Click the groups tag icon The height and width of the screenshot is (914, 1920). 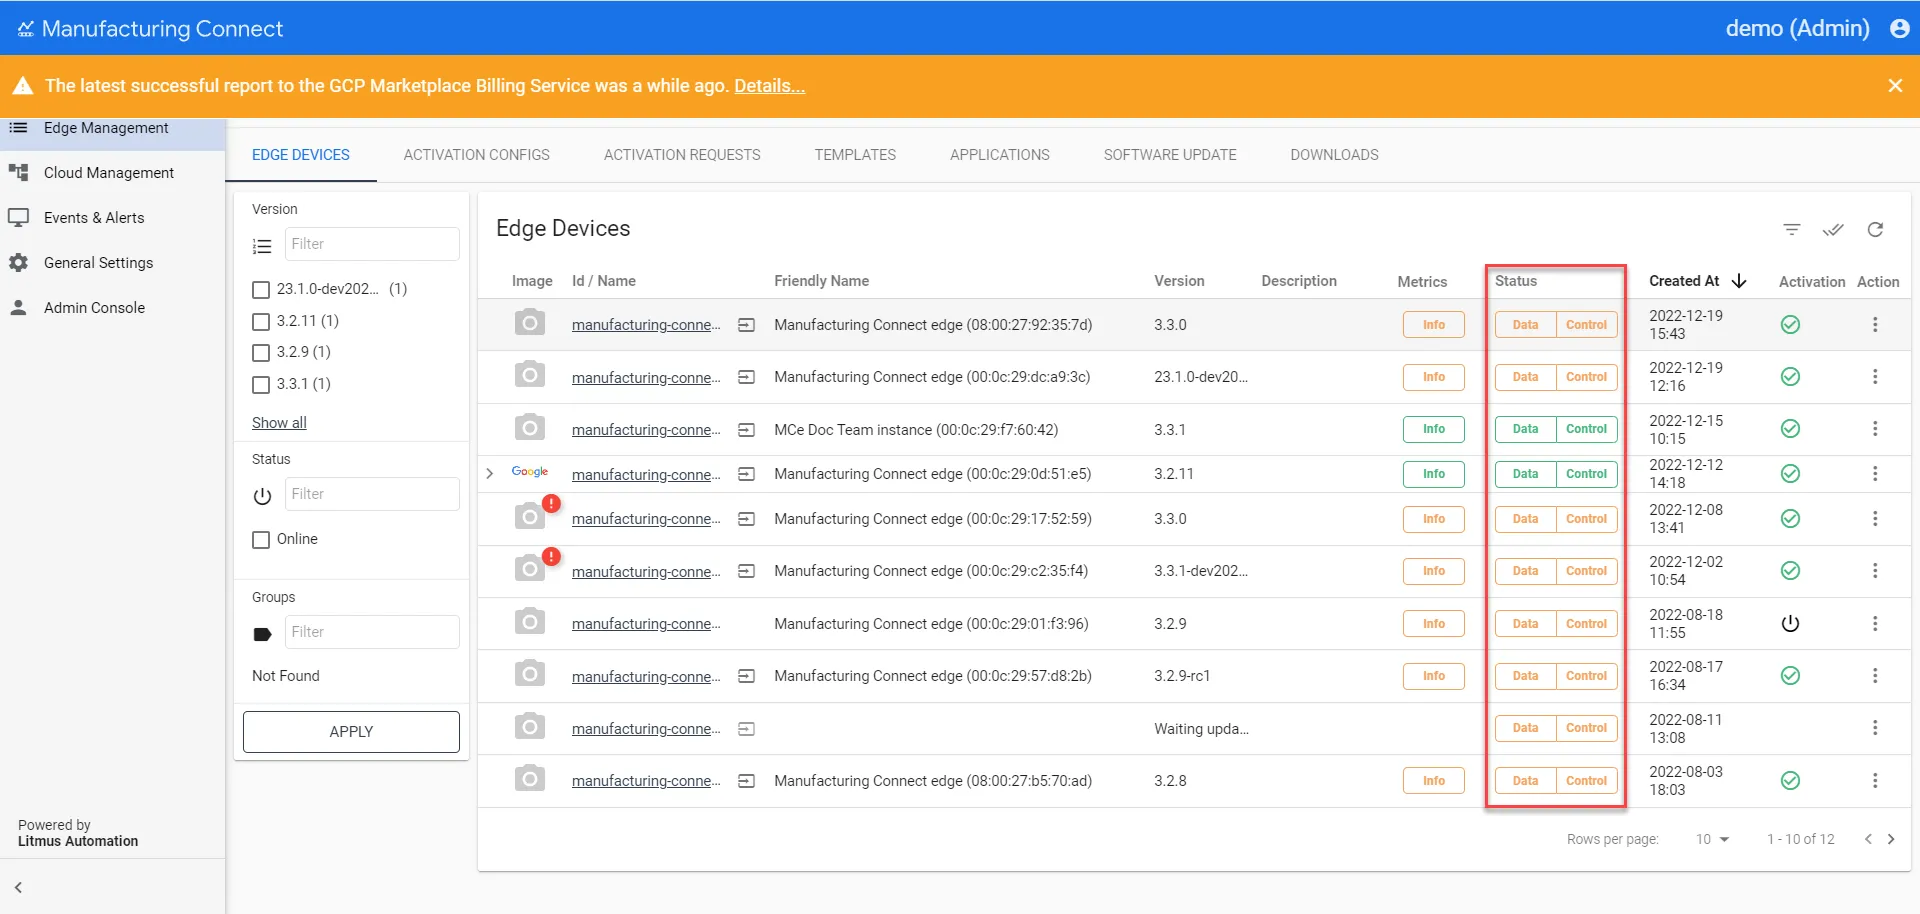(262, 634)
